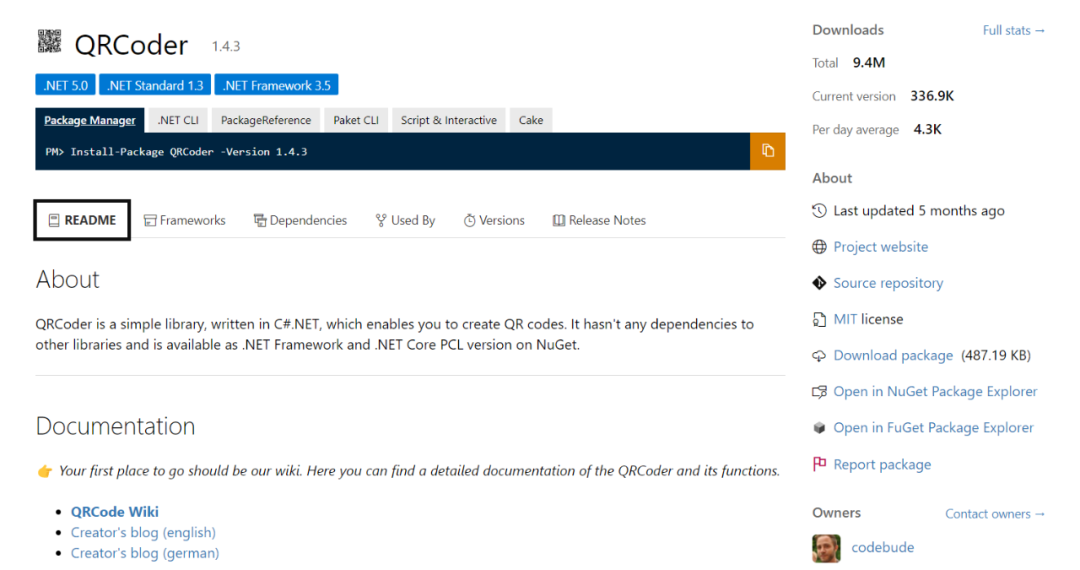
Task: Click the Current version value 336.9K
Action: 932,96
